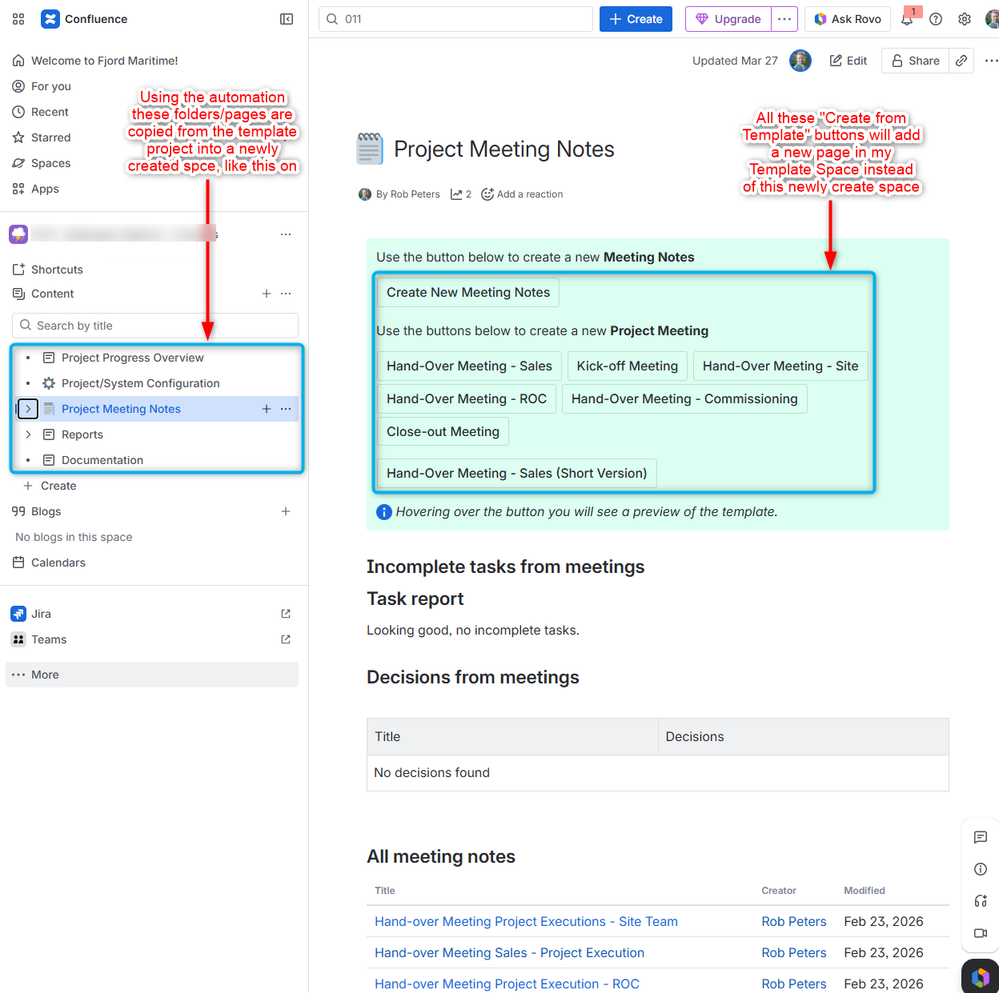Click the video camera icon in right rail

pyautogui.click(x=981, y=932)
